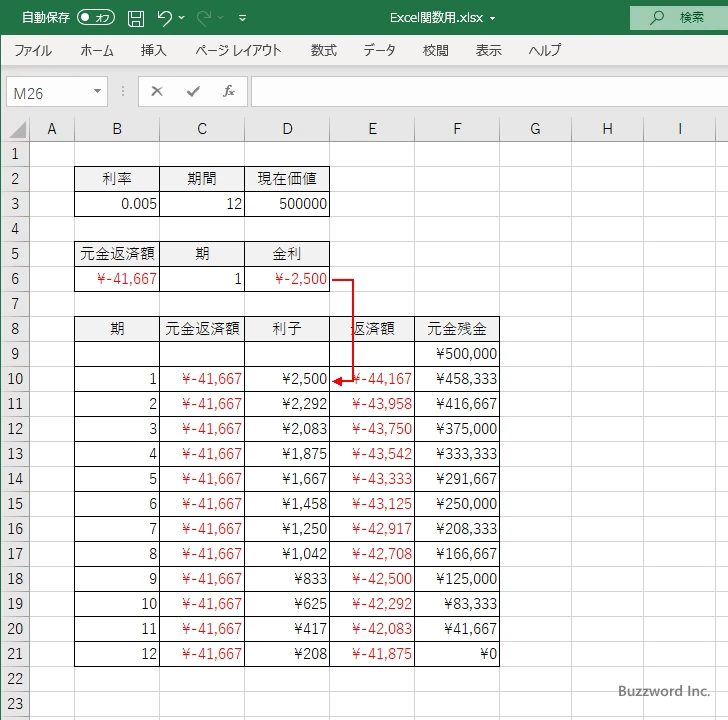Switch to the 挿入 tab
The image size is (728, 720).
coord(153,50)
